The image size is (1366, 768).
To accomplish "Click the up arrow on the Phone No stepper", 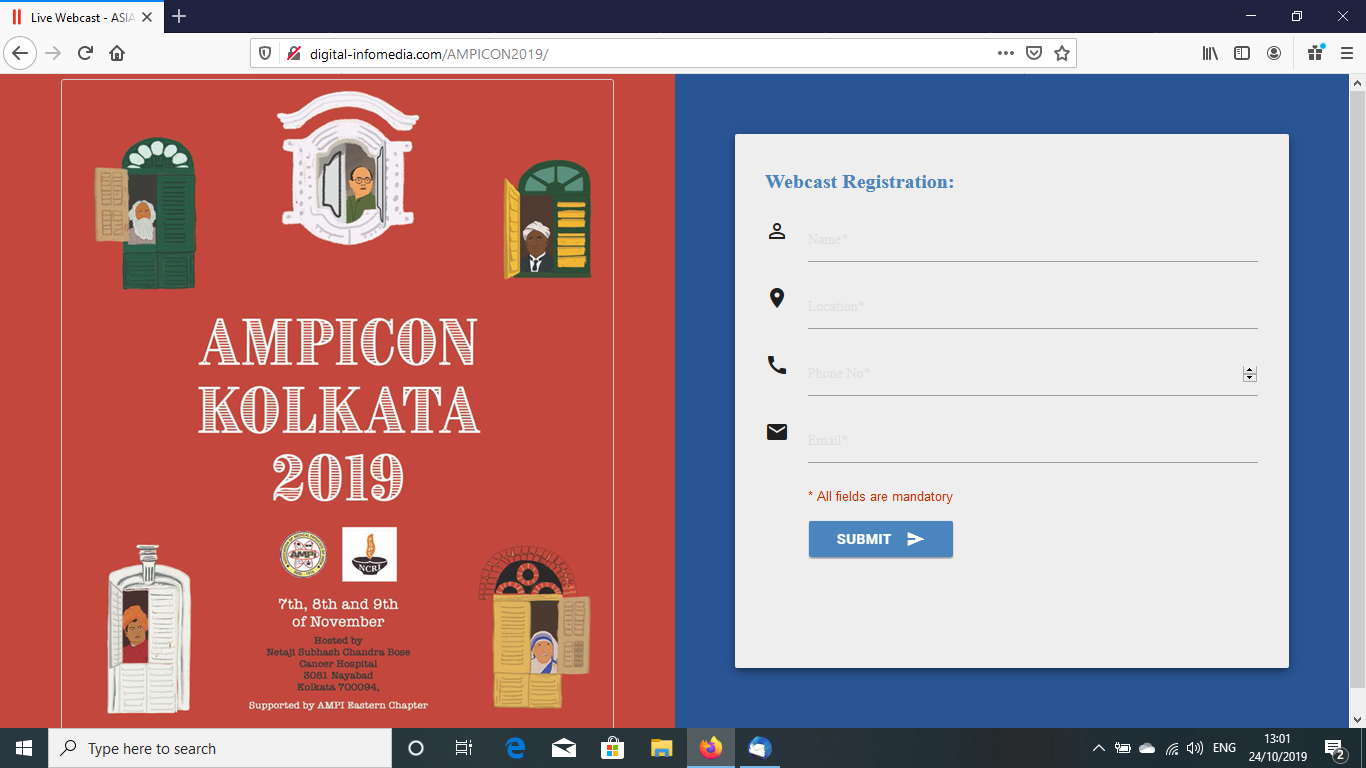I will click(1249, 369).
